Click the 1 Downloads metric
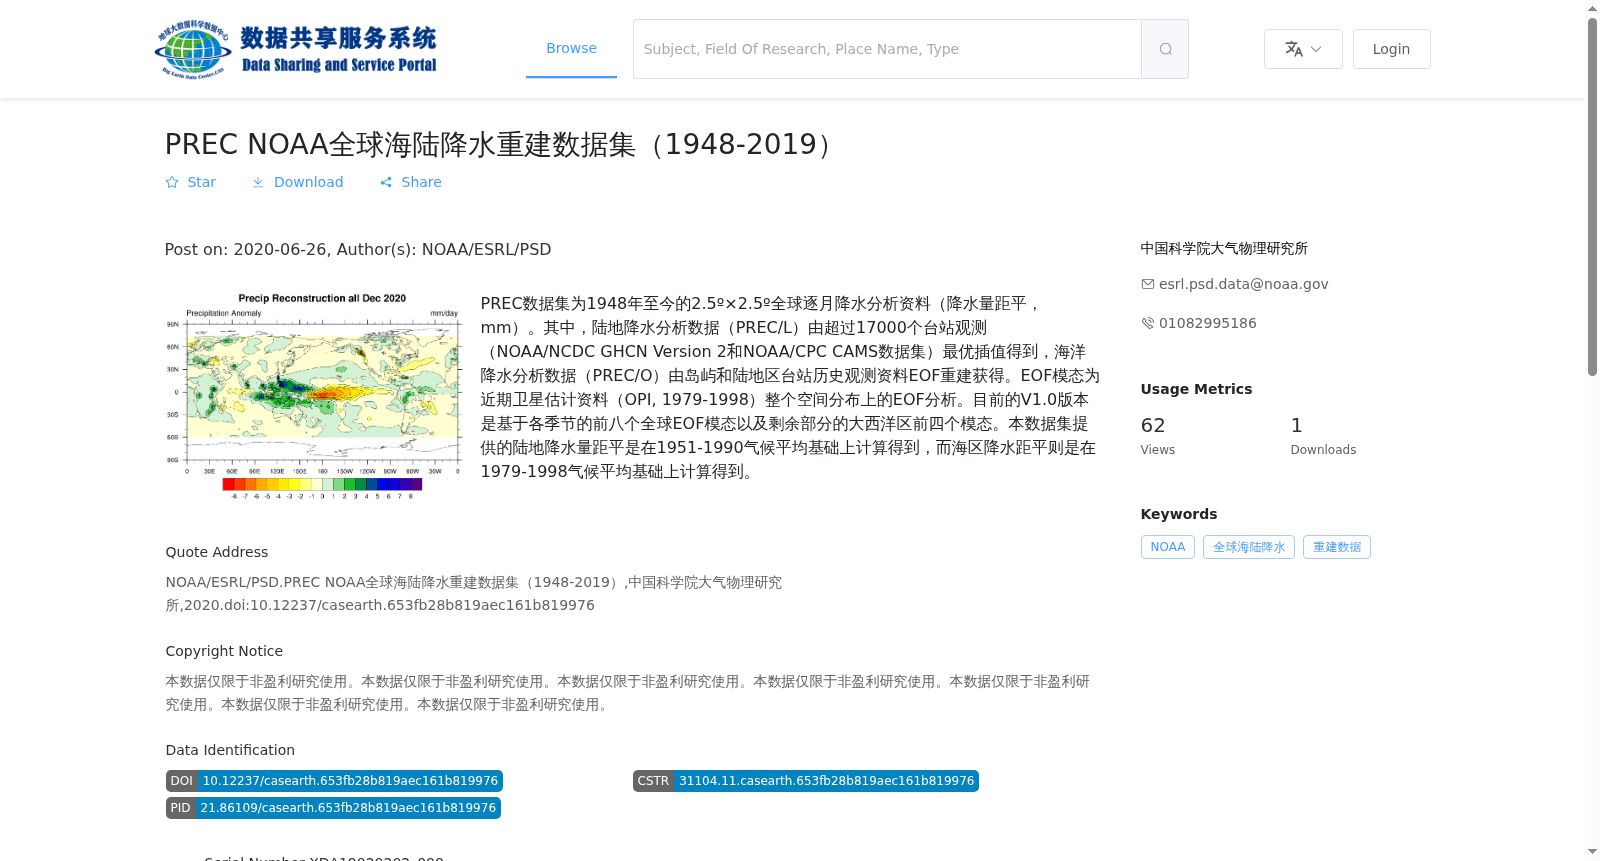Image resolution: width=1600 pixels, height=861 pixels. pyautogui.click(x=1323, y=435)
